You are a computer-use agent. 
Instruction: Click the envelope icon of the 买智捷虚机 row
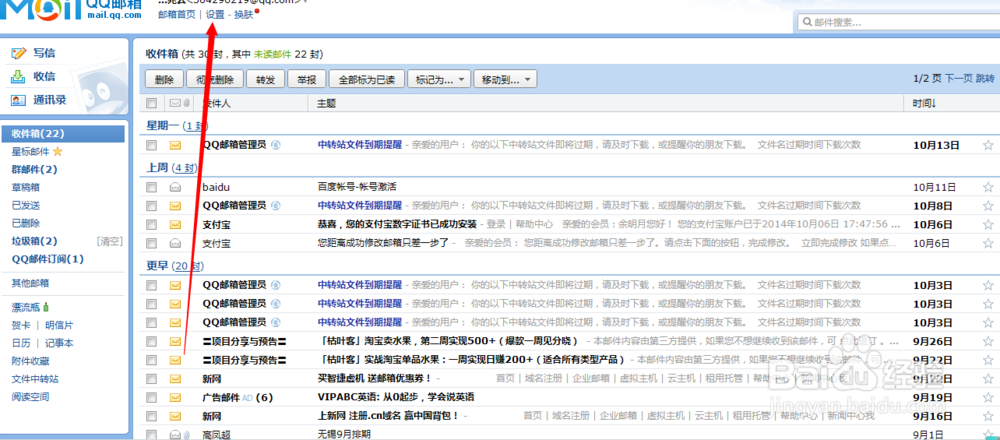click(175, 378)
